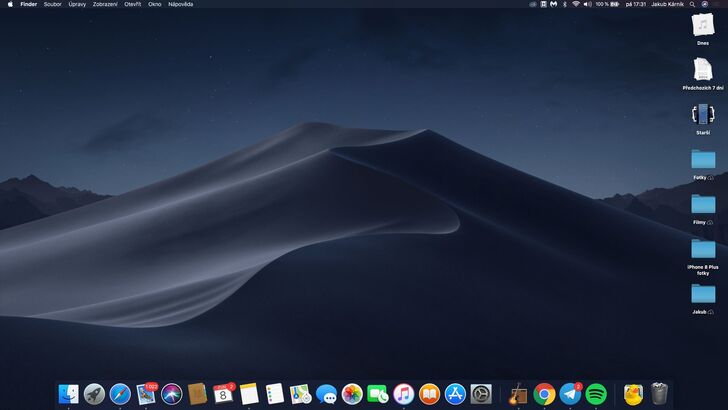Screen dimensions: 728x410
Task: Open Spotlight search magnifier
Action: click(x=692, y=4)
